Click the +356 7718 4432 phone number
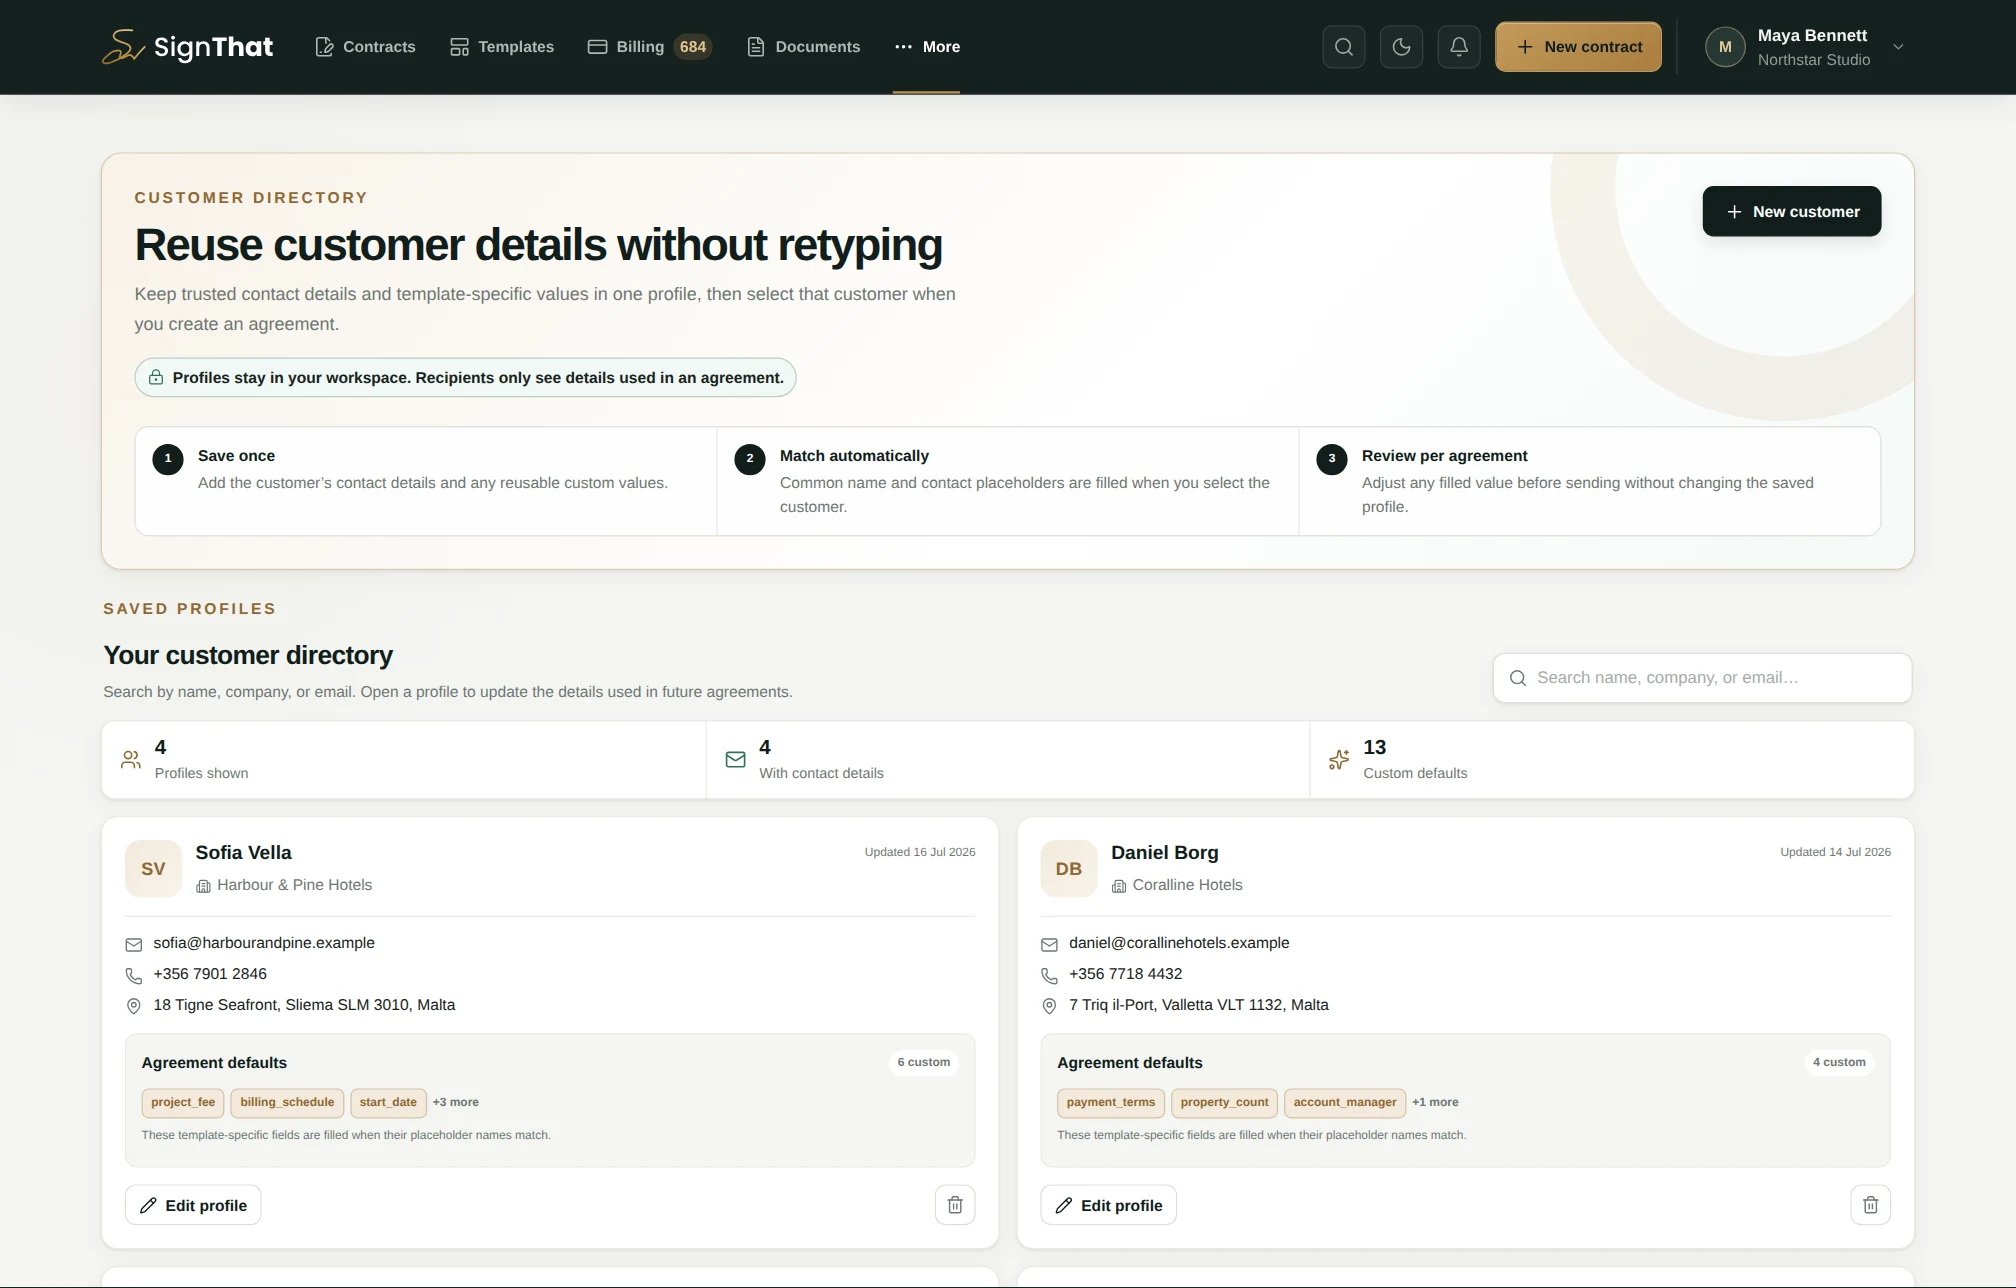Screen dimensions: 2016x1288 (x=1125, y=974)
